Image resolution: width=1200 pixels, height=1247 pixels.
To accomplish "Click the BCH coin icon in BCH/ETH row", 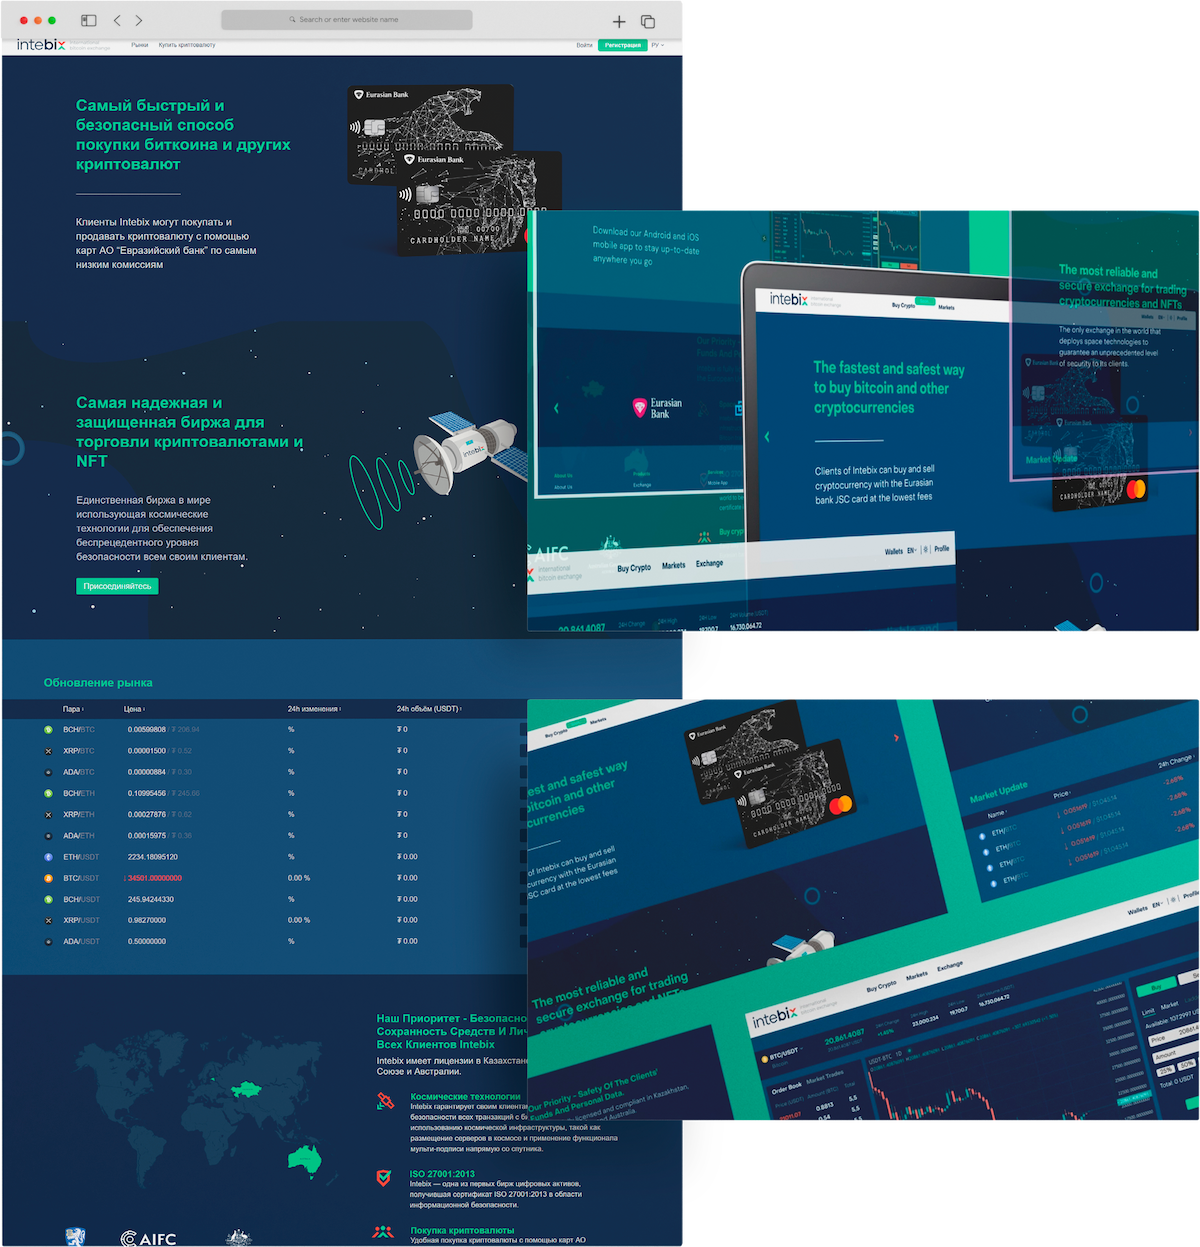I will coord(48,793).
